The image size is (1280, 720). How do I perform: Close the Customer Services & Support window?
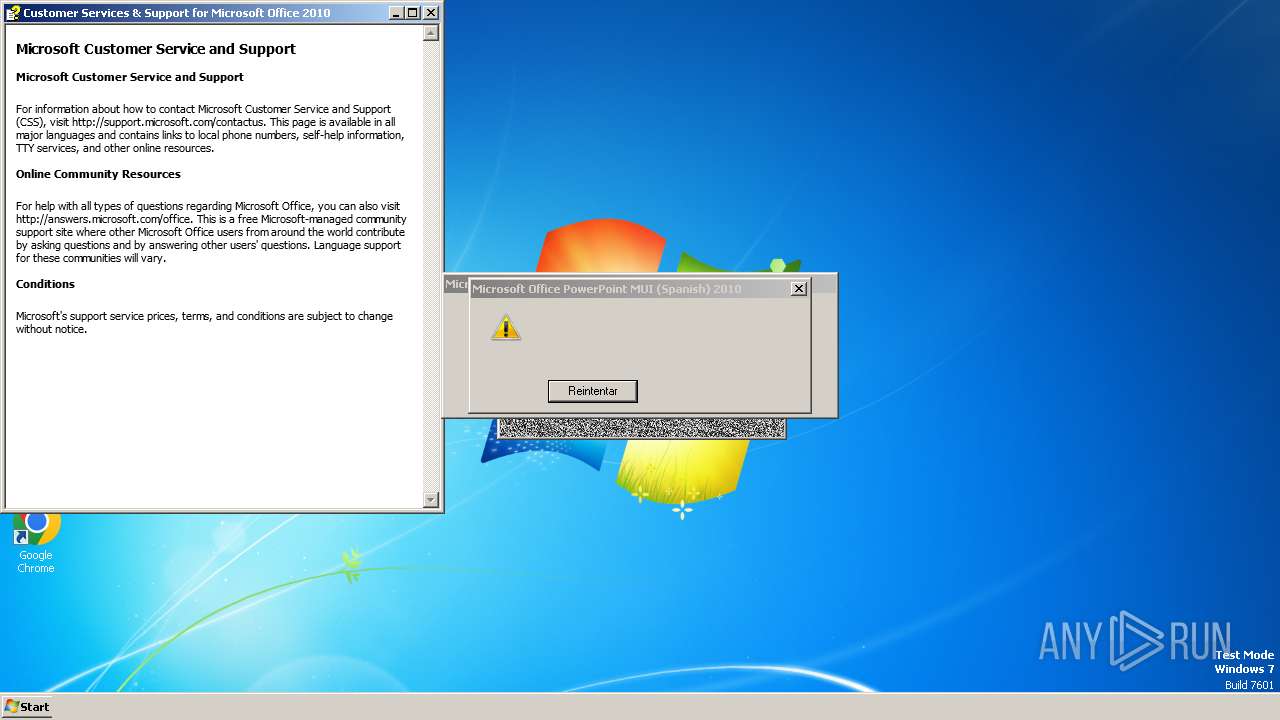coord(431,13)
